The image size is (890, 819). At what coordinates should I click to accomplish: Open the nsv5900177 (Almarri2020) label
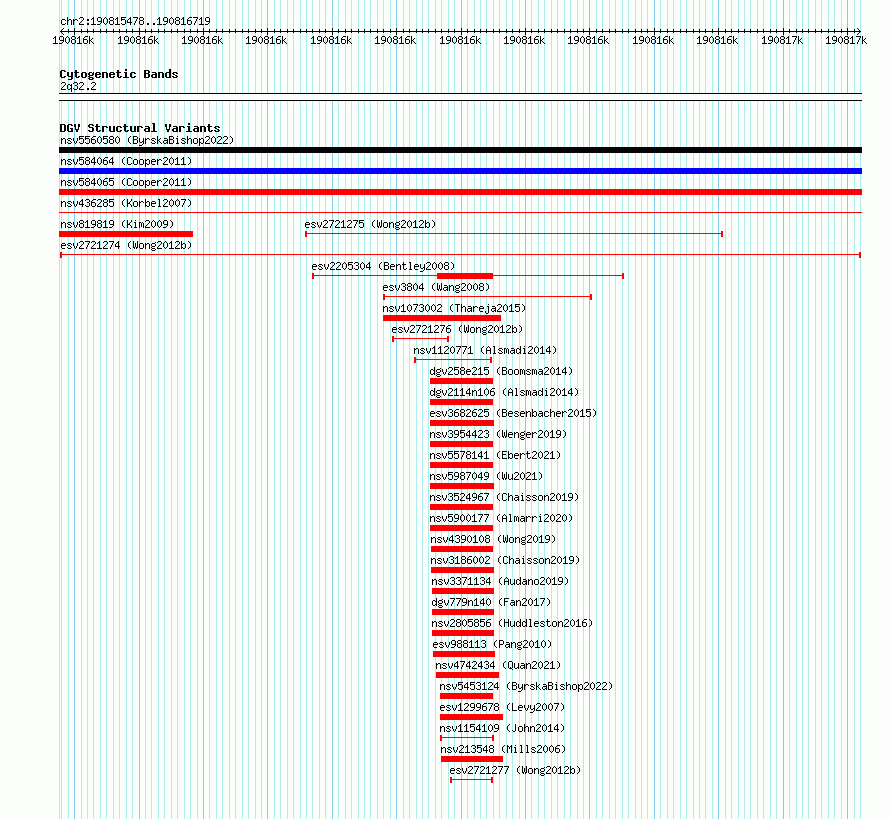pyautogui.click(x=501, y=518)
